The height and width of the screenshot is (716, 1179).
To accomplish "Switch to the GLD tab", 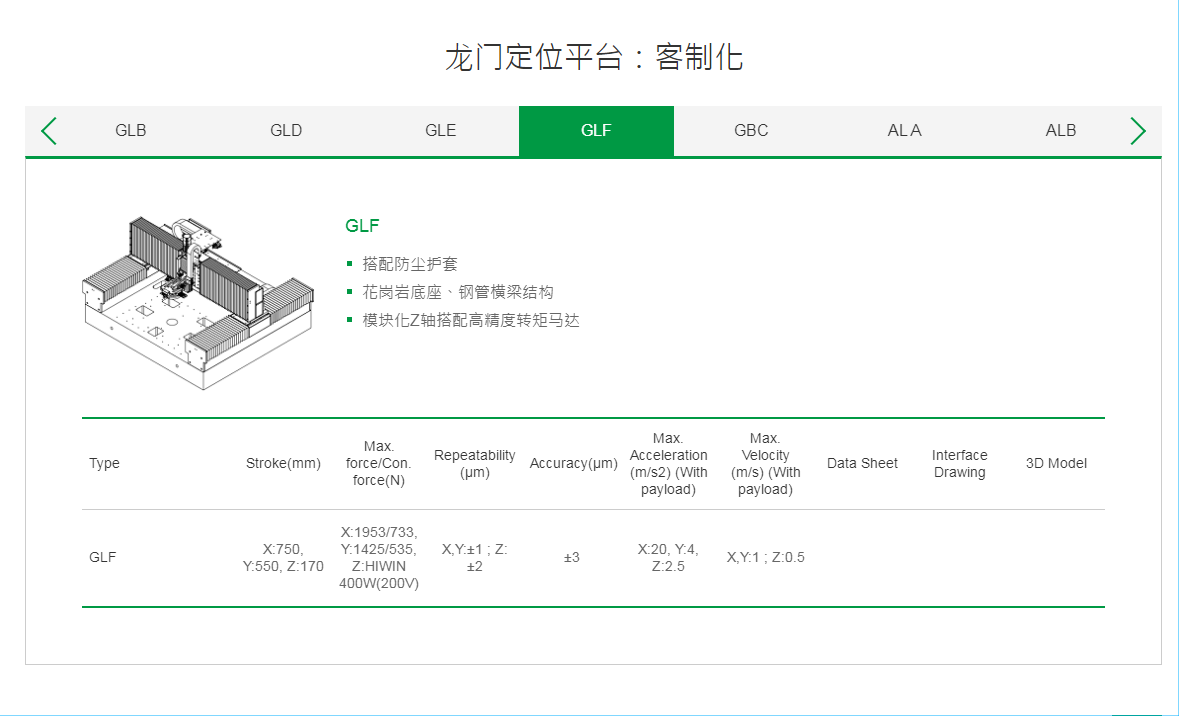I will point(286,131).
